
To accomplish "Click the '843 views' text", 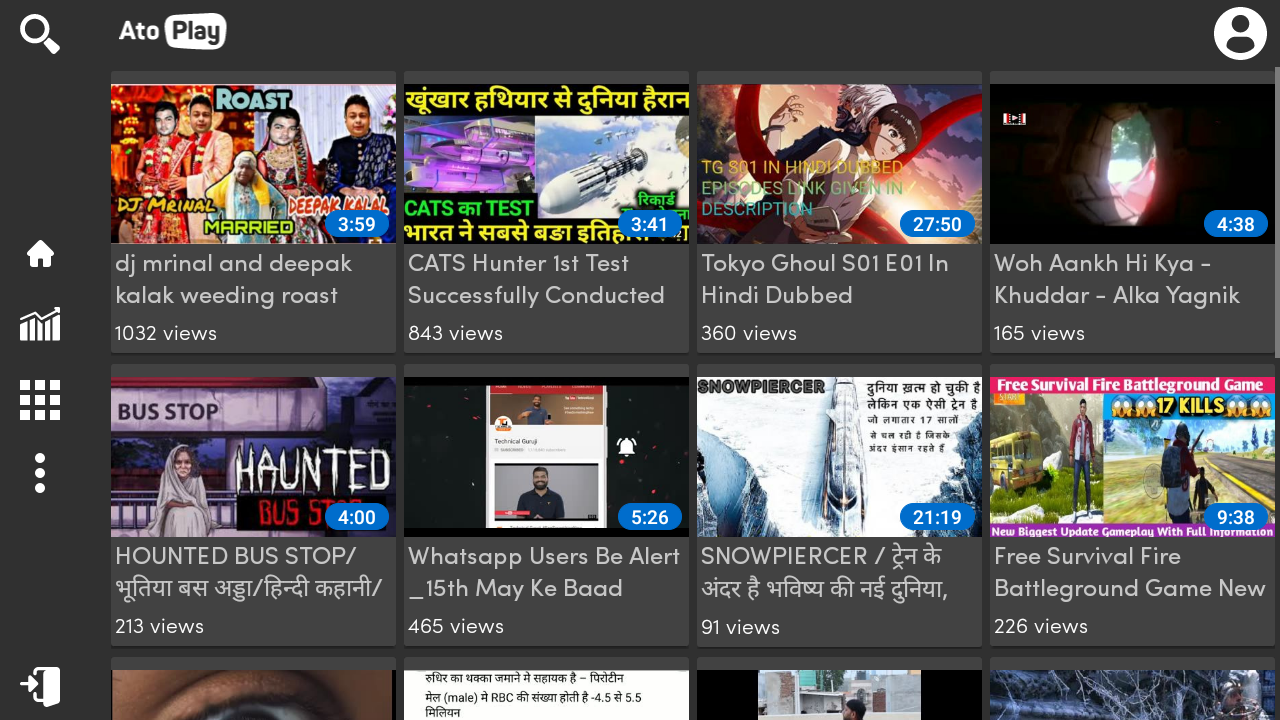I will click(455, 333).
